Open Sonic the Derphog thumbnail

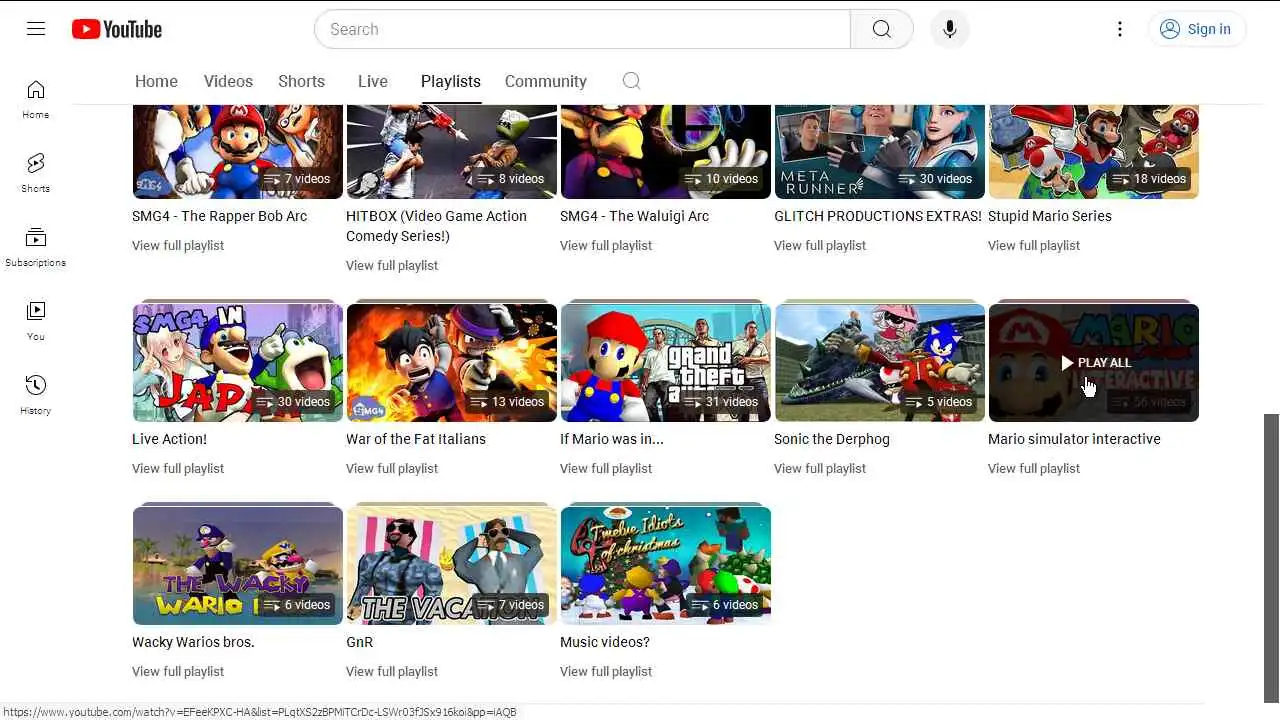click(x=880, y=362)
